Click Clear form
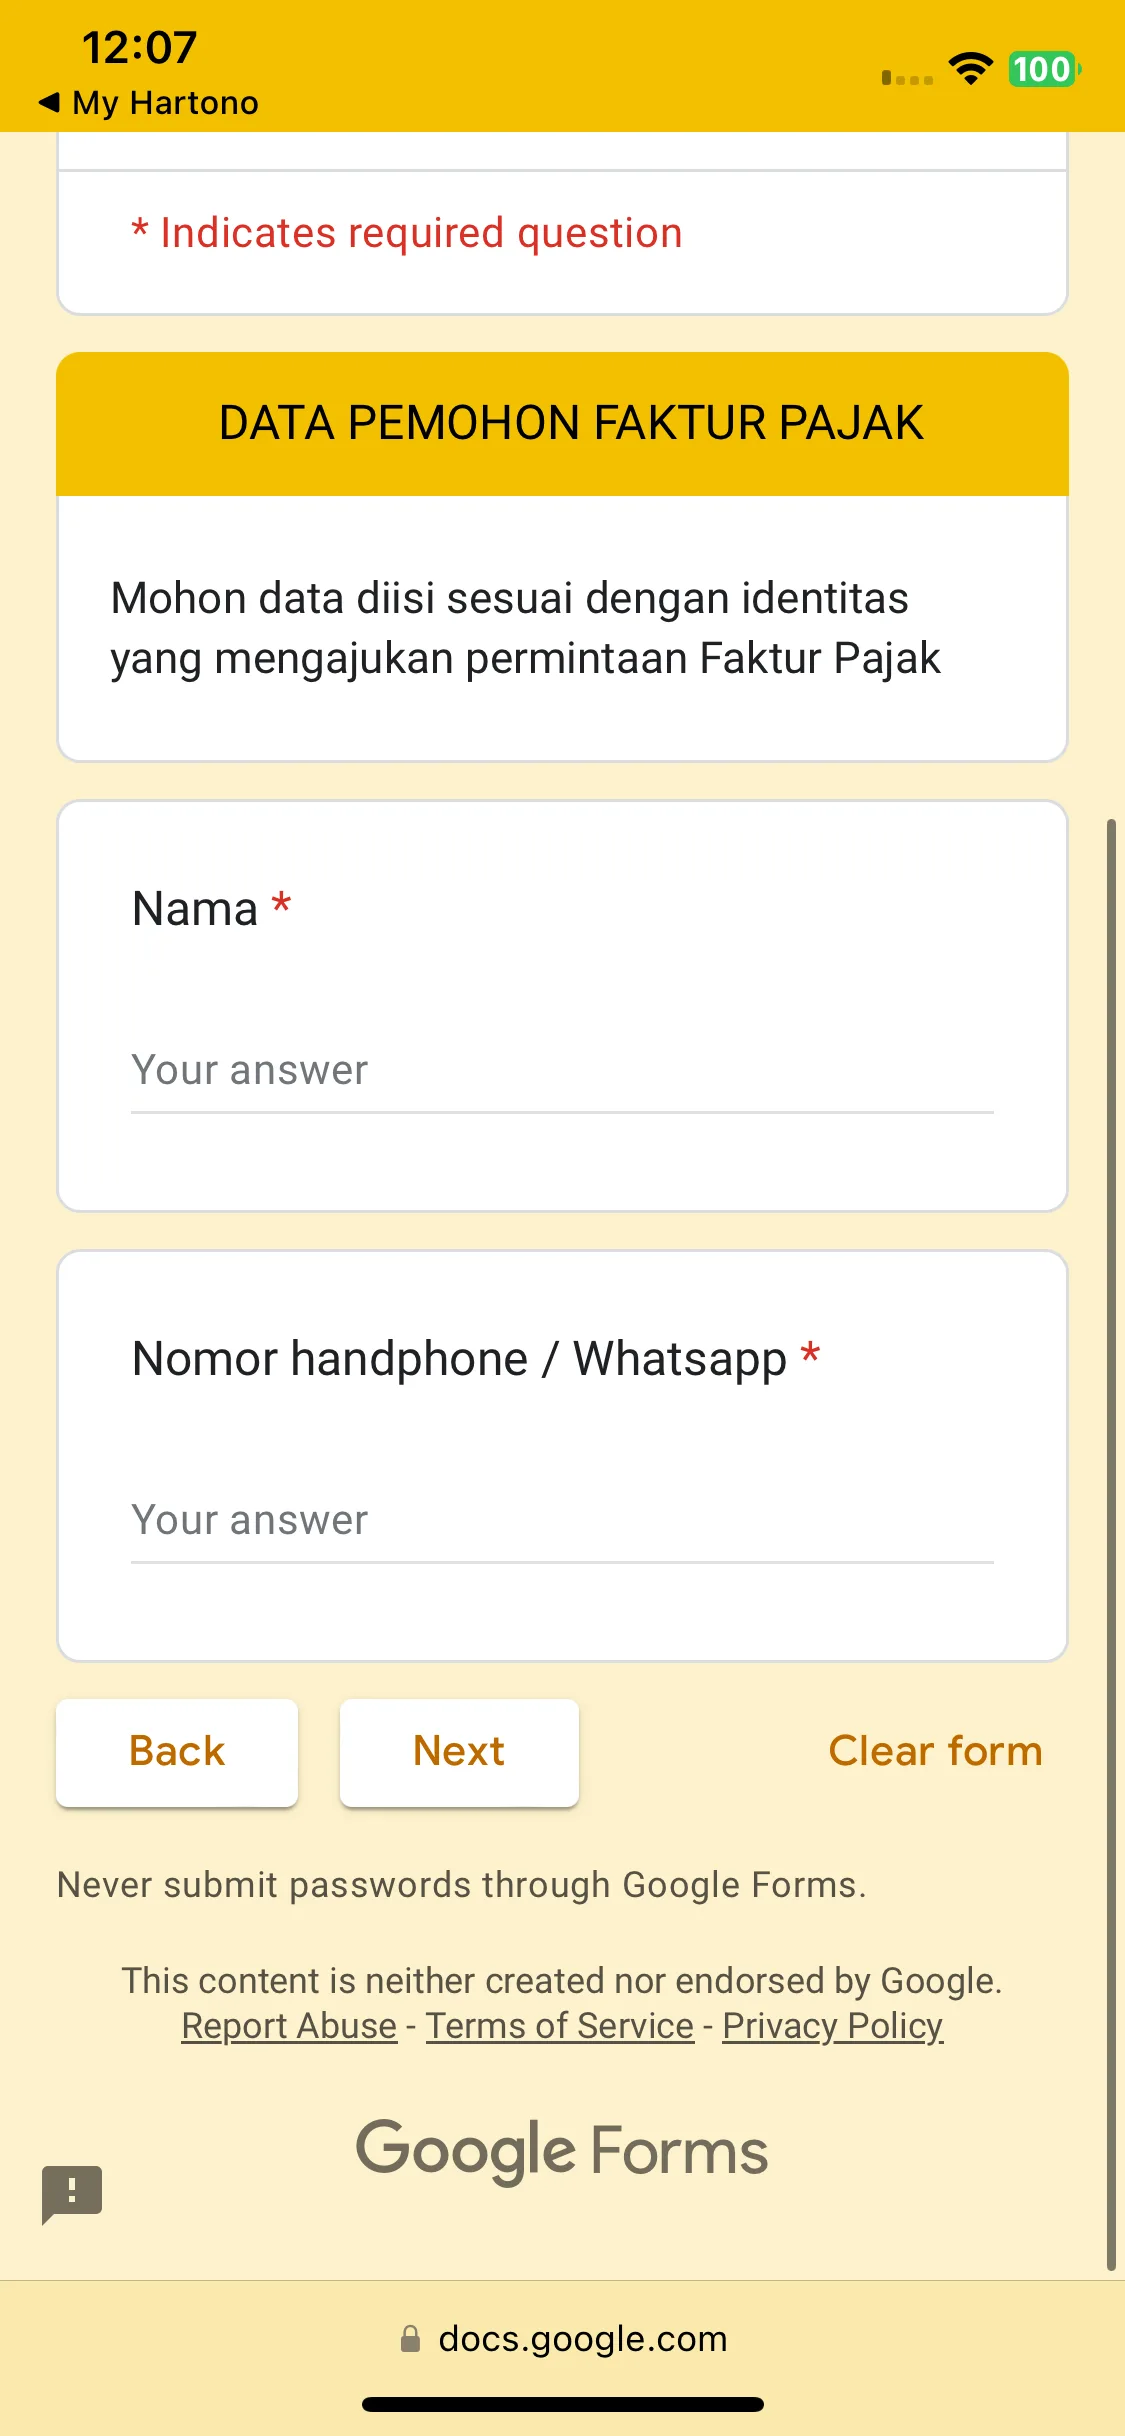 [x=935, y=1751]
